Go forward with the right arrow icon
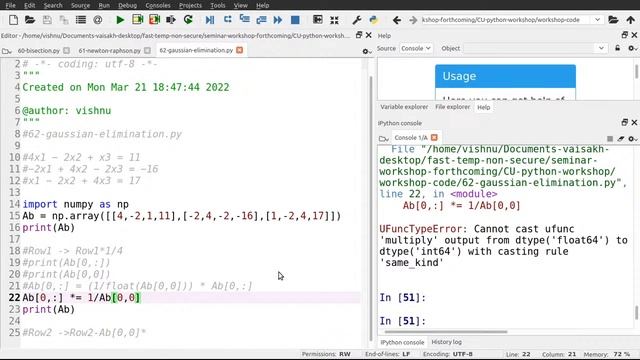This screenshot has width=640, height=360. point(413,20)
